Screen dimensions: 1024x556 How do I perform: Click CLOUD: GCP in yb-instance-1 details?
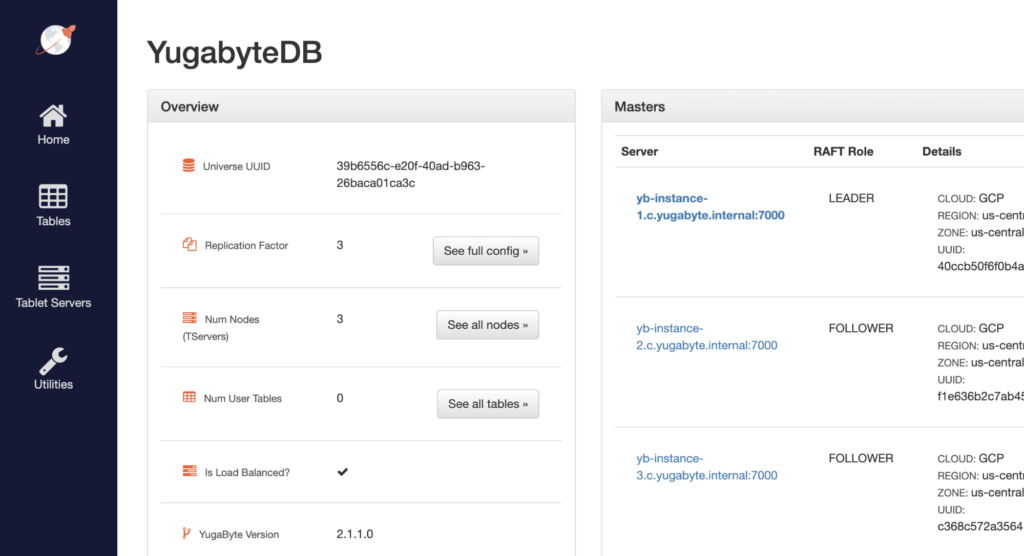(x=970, y=198)
